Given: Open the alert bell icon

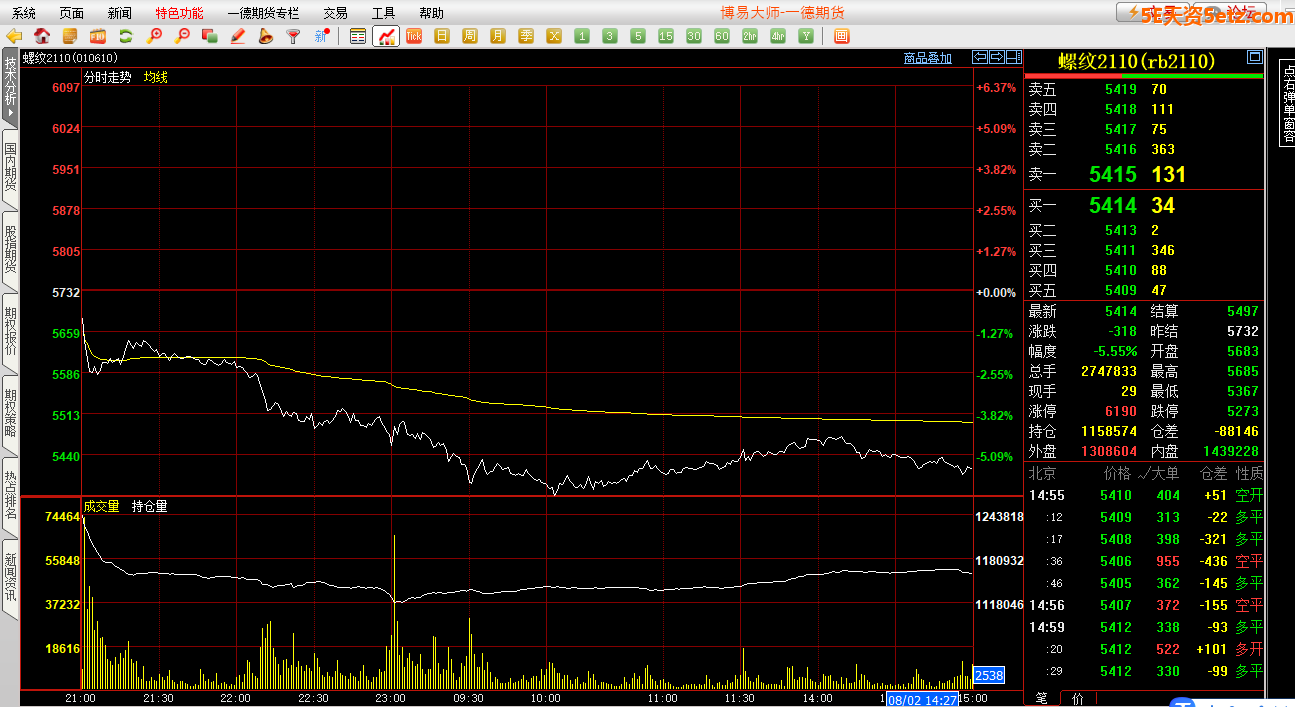Looking at the screenshot, I should (x=266, y=36).
